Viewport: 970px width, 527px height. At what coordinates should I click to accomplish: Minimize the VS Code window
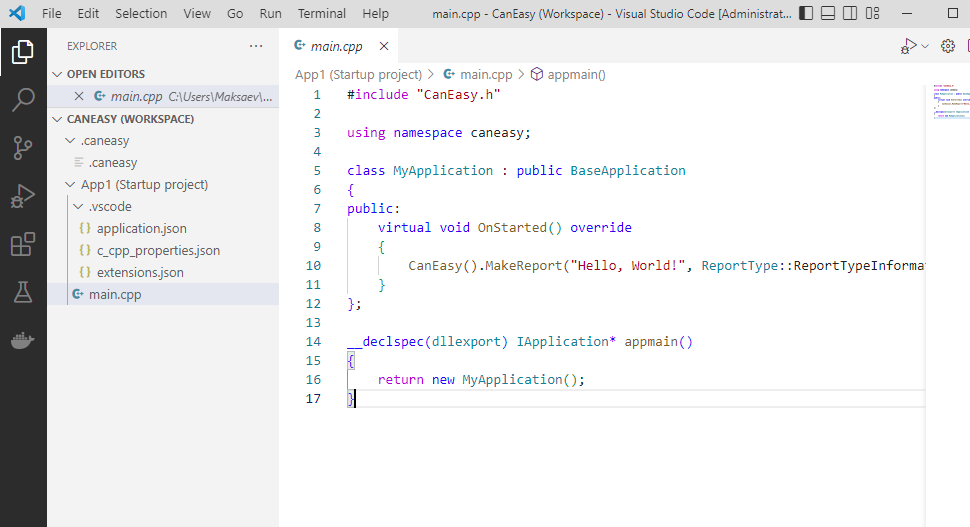[907, 13]
